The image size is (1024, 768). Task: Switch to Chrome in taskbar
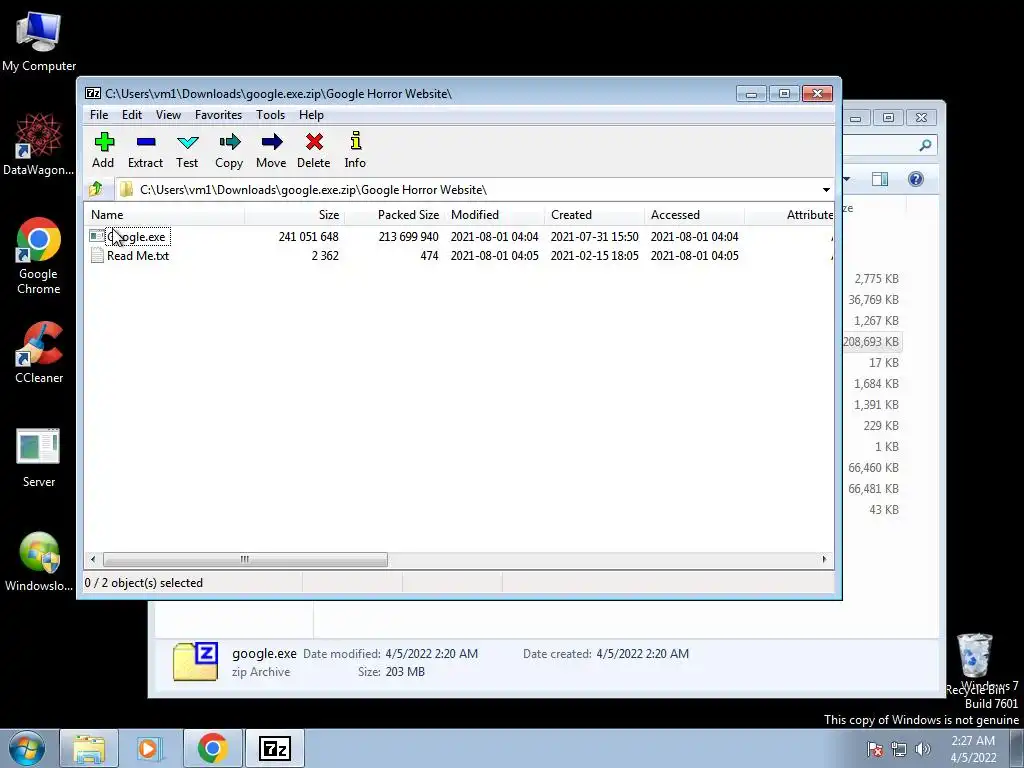(x=212, y=748)
